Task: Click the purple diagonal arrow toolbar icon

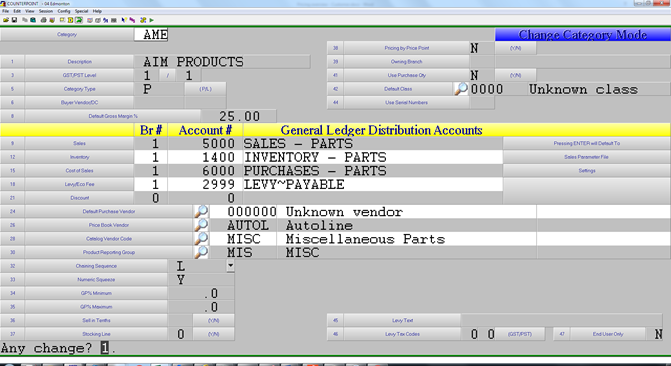Action: [x=132, y=20]
